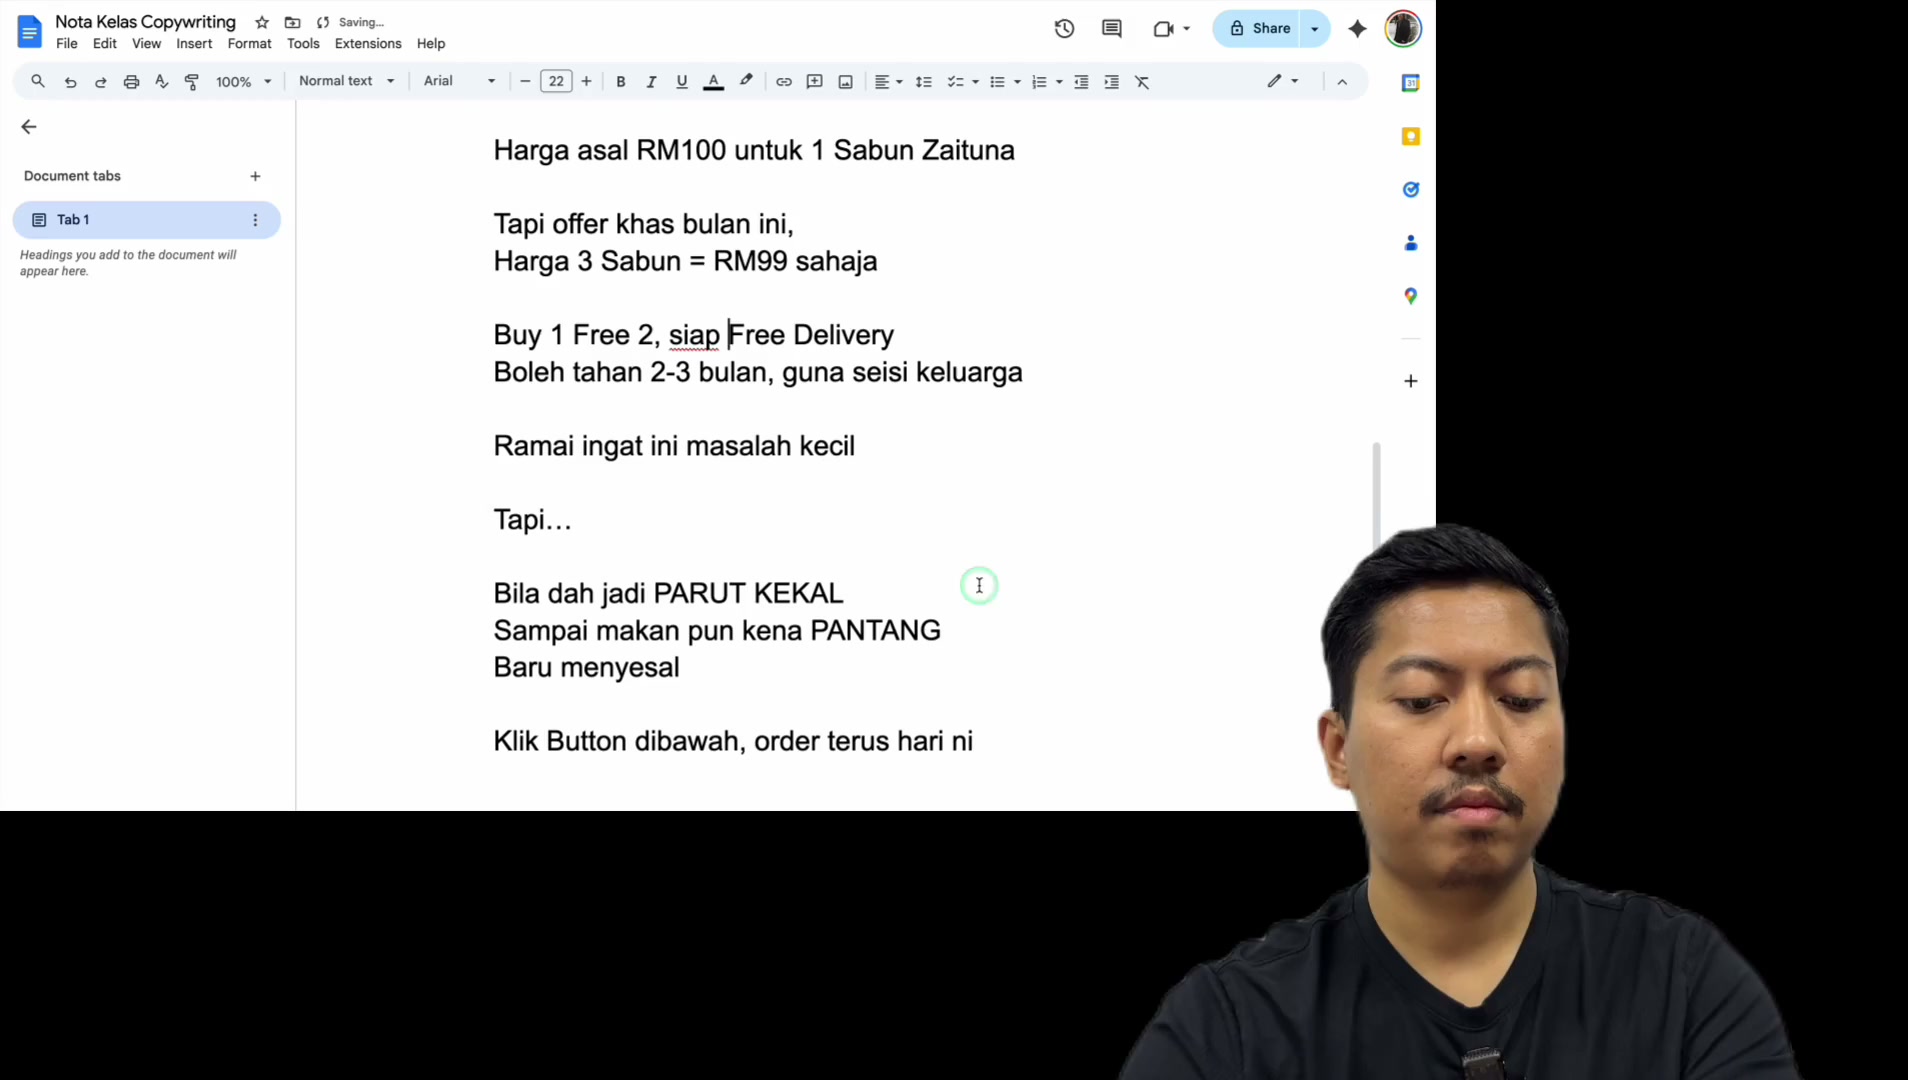Image resolution: width=1908 pixels, height=1080 pixels.
Task: Select the Paint format tool
Action: coord(192,82)
